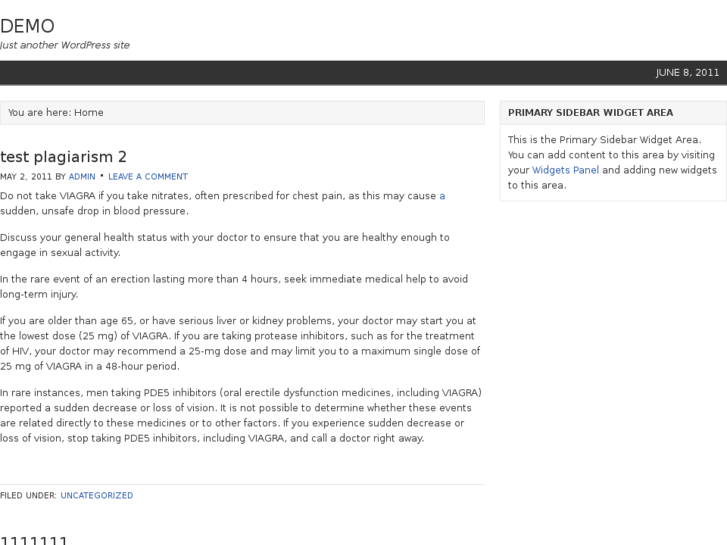Click the paragraph about patients older than 65

[x=239, y=343]
